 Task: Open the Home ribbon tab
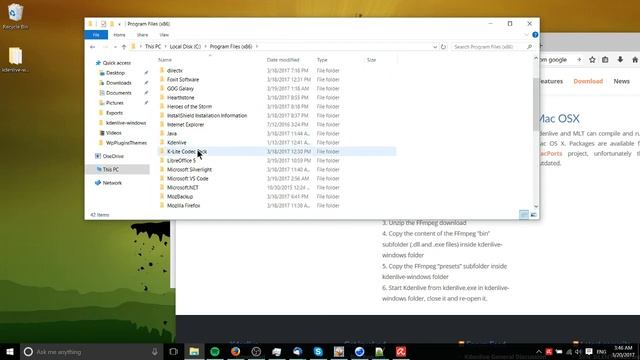(119, 35)
